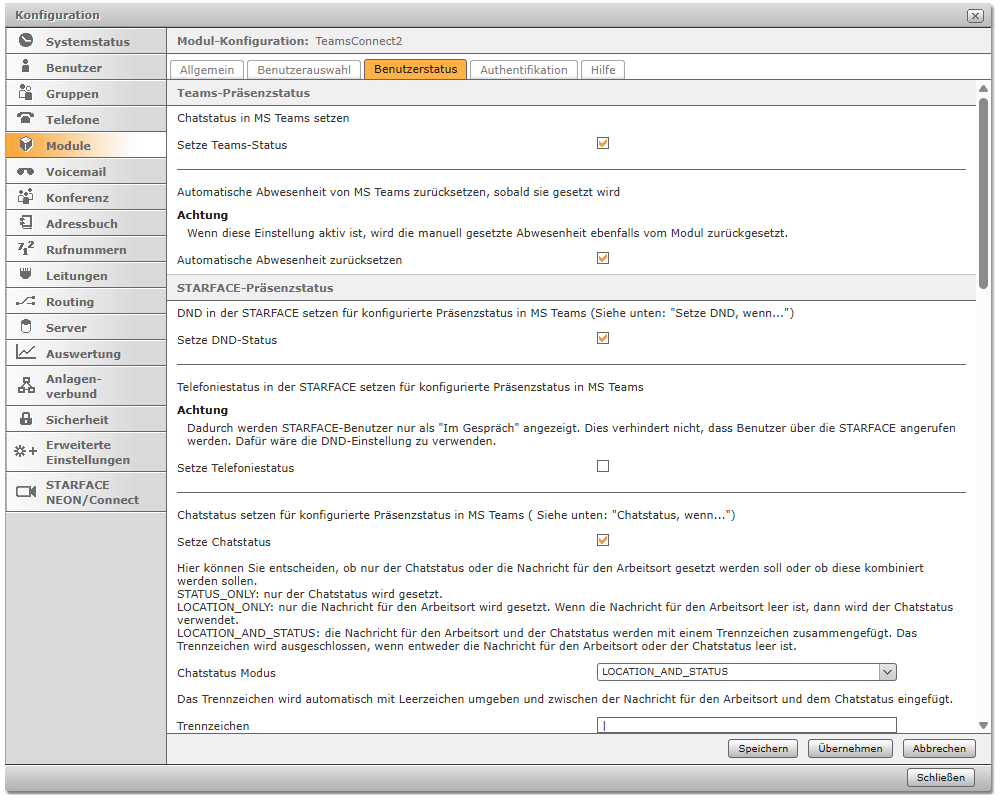Click the Leitungen plug icon
The width and height of the screenshot is (1000, 800).
point(26,274)
